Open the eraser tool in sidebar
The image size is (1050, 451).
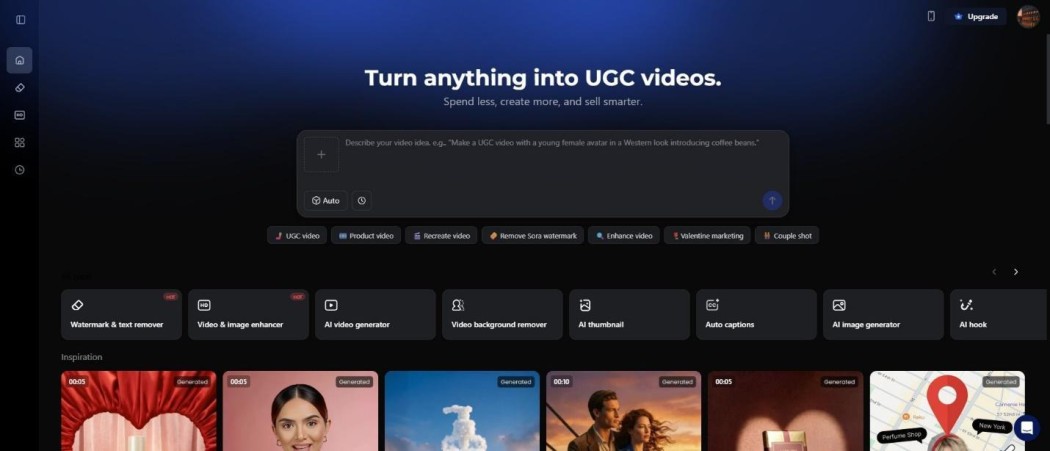[x=20, y=88]
